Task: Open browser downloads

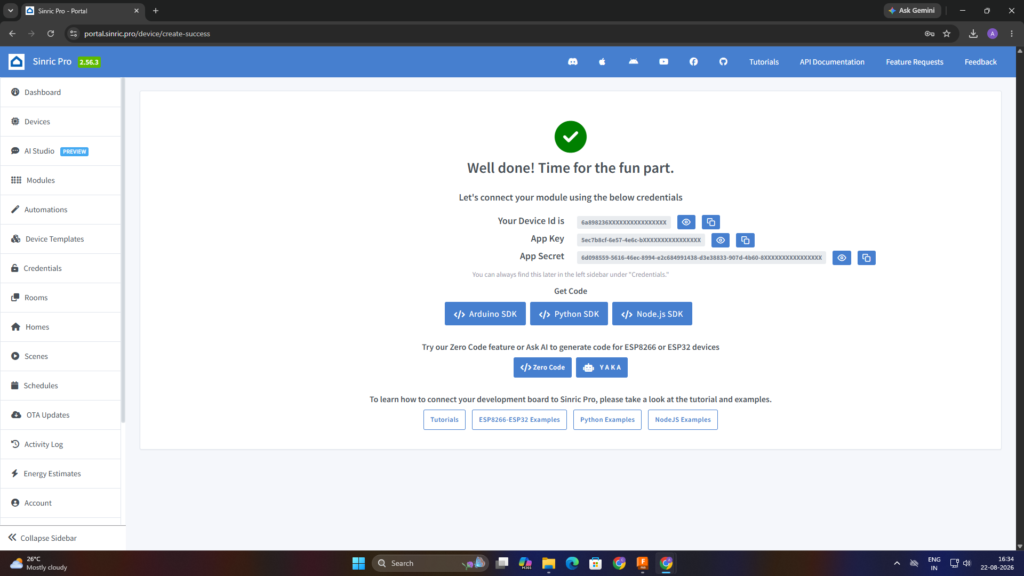Action: [x=973, y=33]
